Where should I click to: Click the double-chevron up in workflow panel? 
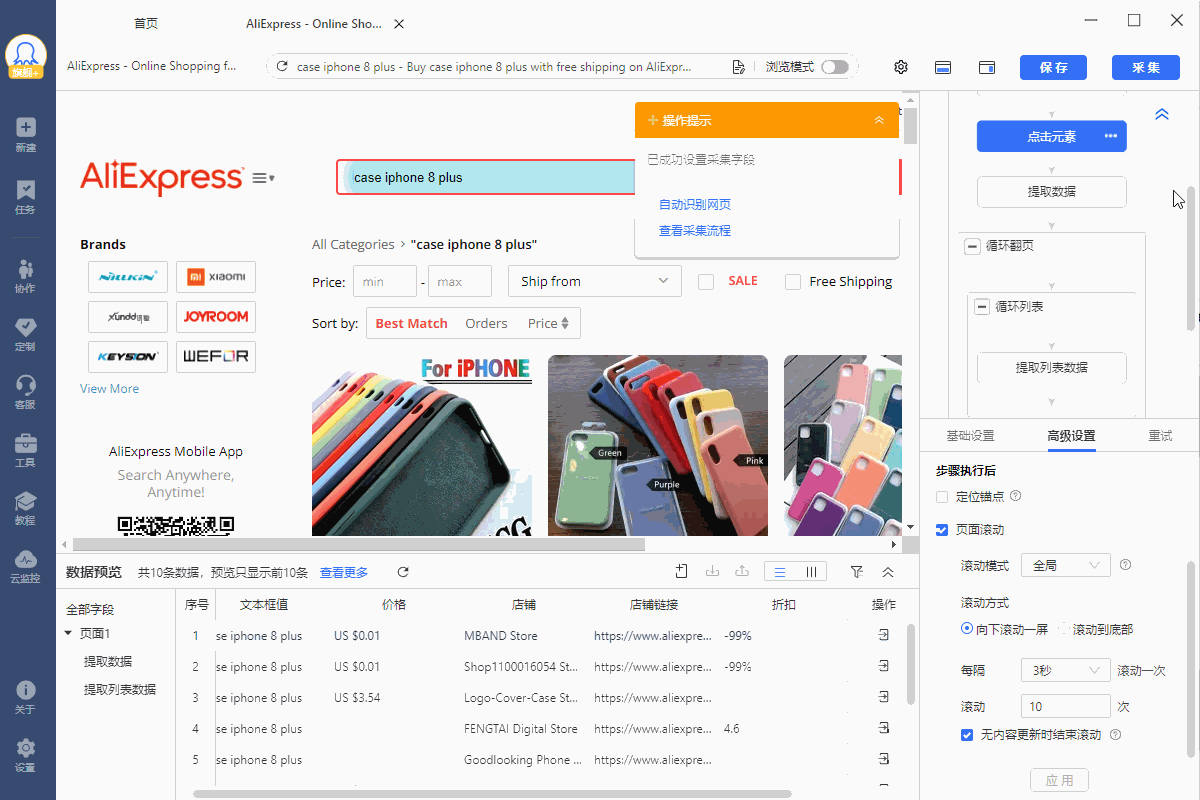click(1162, 115)
